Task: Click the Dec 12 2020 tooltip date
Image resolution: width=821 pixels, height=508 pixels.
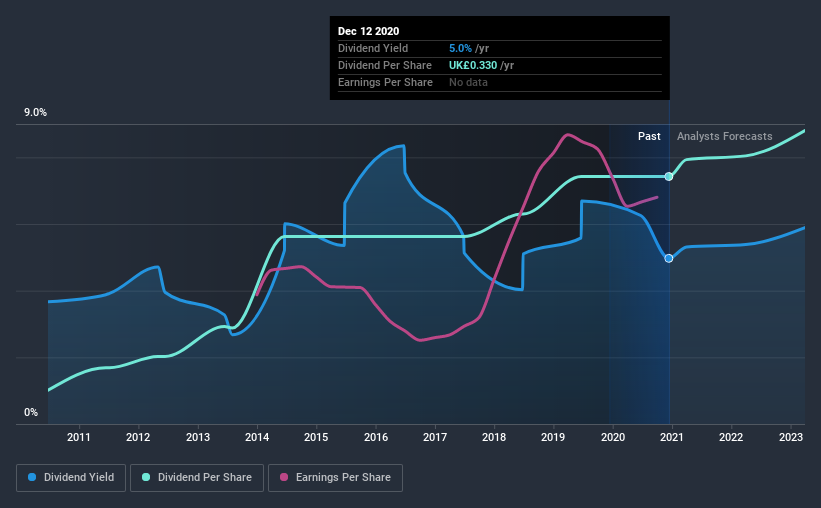Action: click(x=369, y=31)
